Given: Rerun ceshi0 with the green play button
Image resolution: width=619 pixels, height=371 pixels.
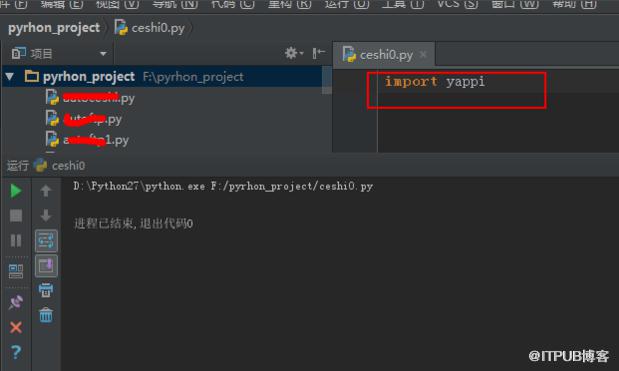Looking at the screenshot, I should (16, 191).
